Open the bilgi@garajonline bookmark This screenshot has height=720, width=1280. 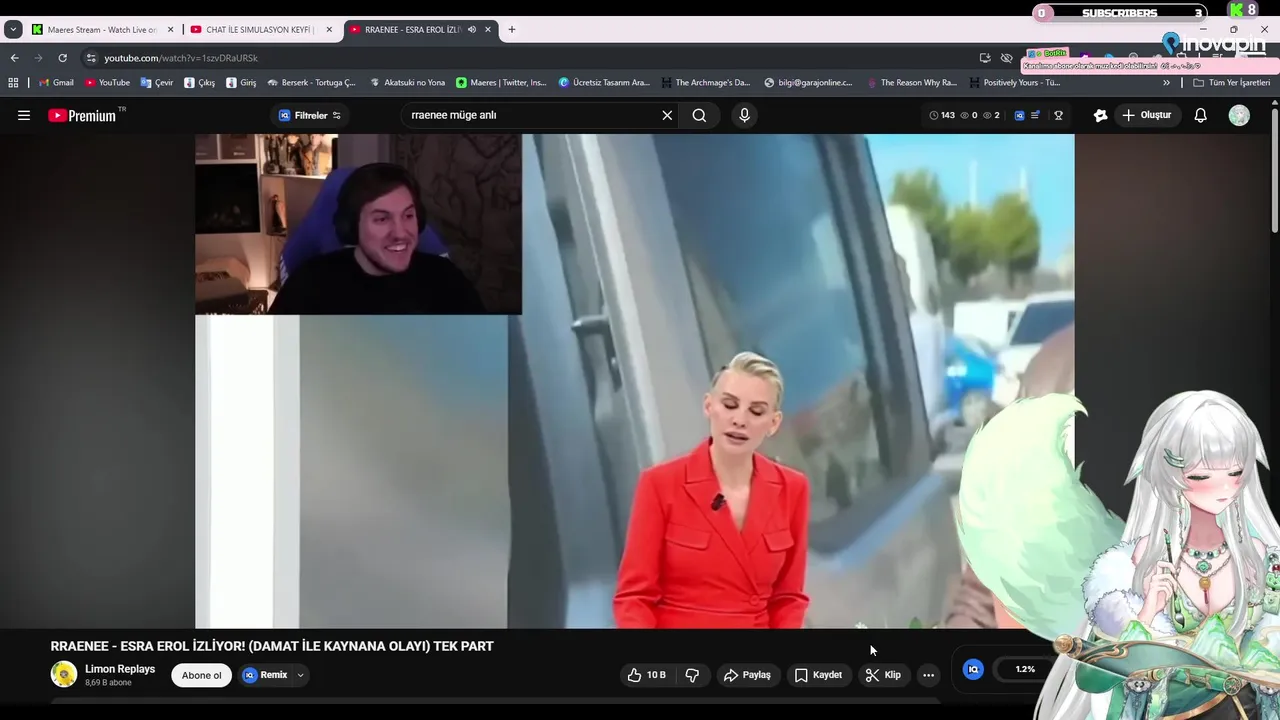coord(808,83)
